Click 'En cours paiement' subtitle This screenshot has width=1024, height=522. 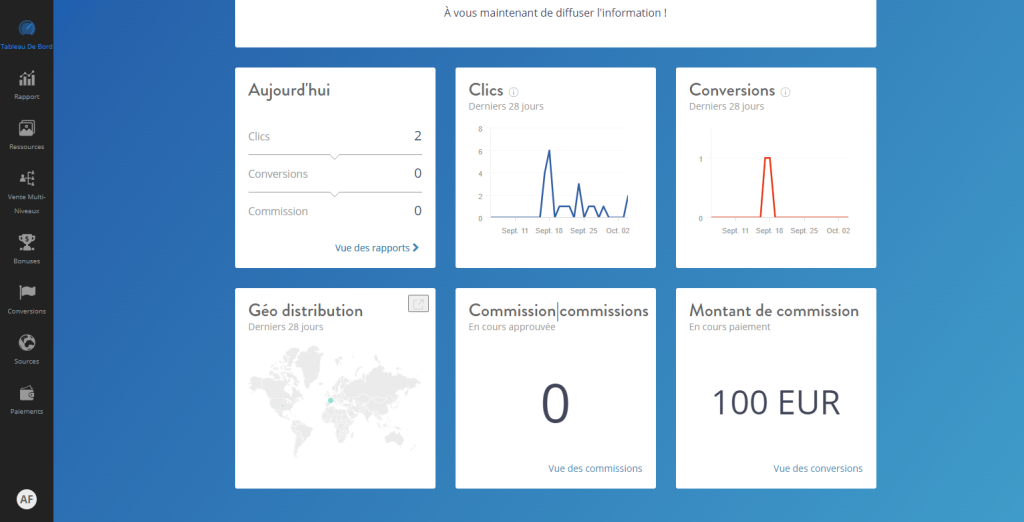coord(729,327)
